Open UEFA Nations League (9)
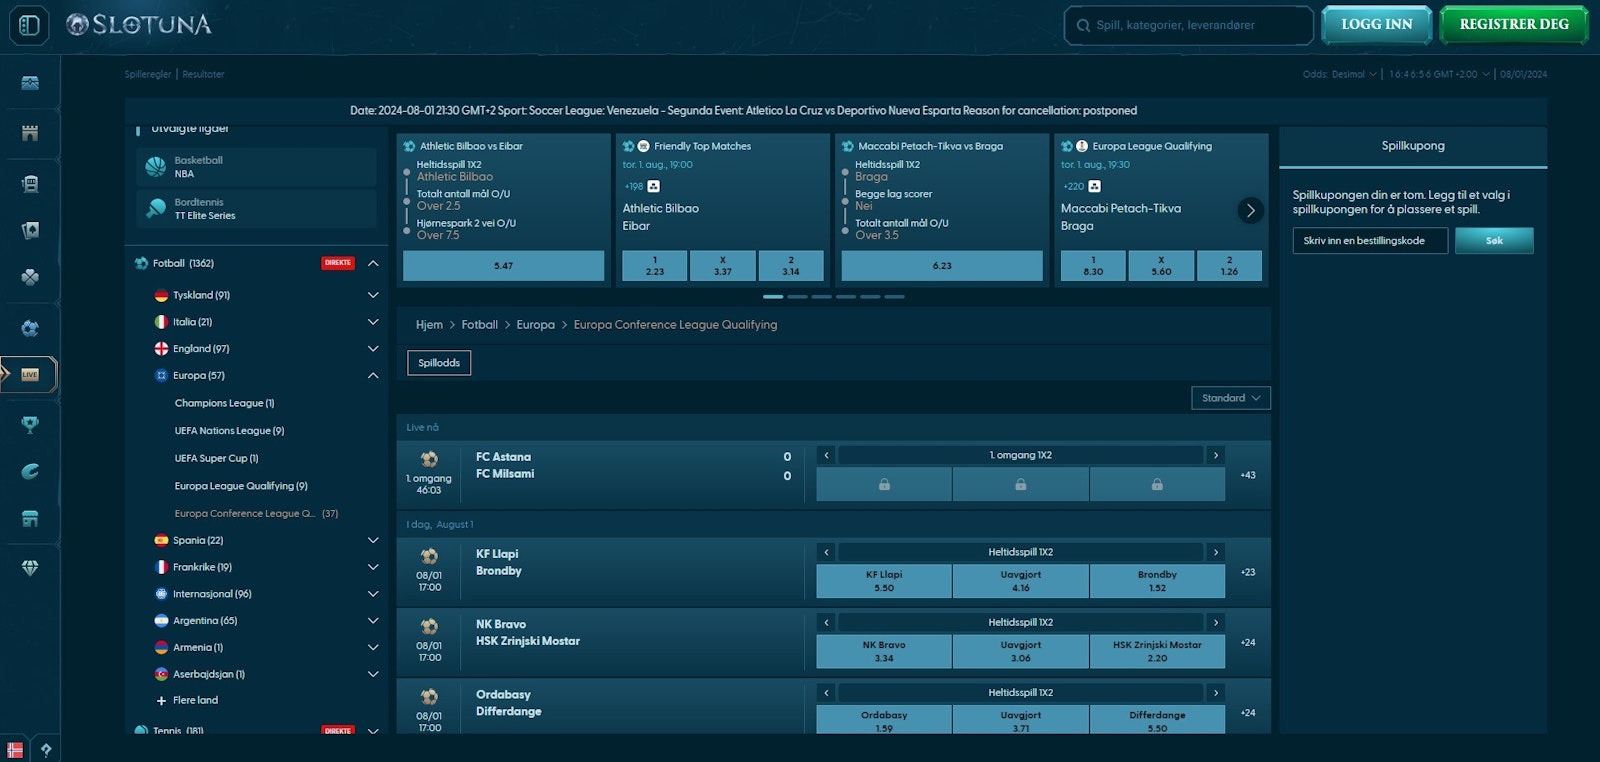This screenshot has width=1600, height=762. pyautogui.click(x=229, y=431)
